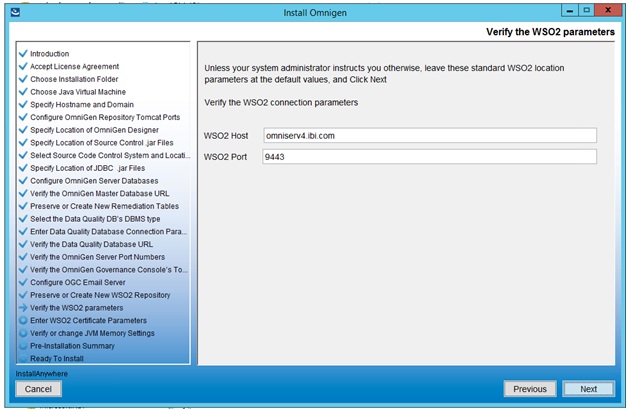Viewport: 628px width, 411px height.
Task: Click checkmark beside Preserve or Create New Remediation Tables
Action: click(23, 206)
